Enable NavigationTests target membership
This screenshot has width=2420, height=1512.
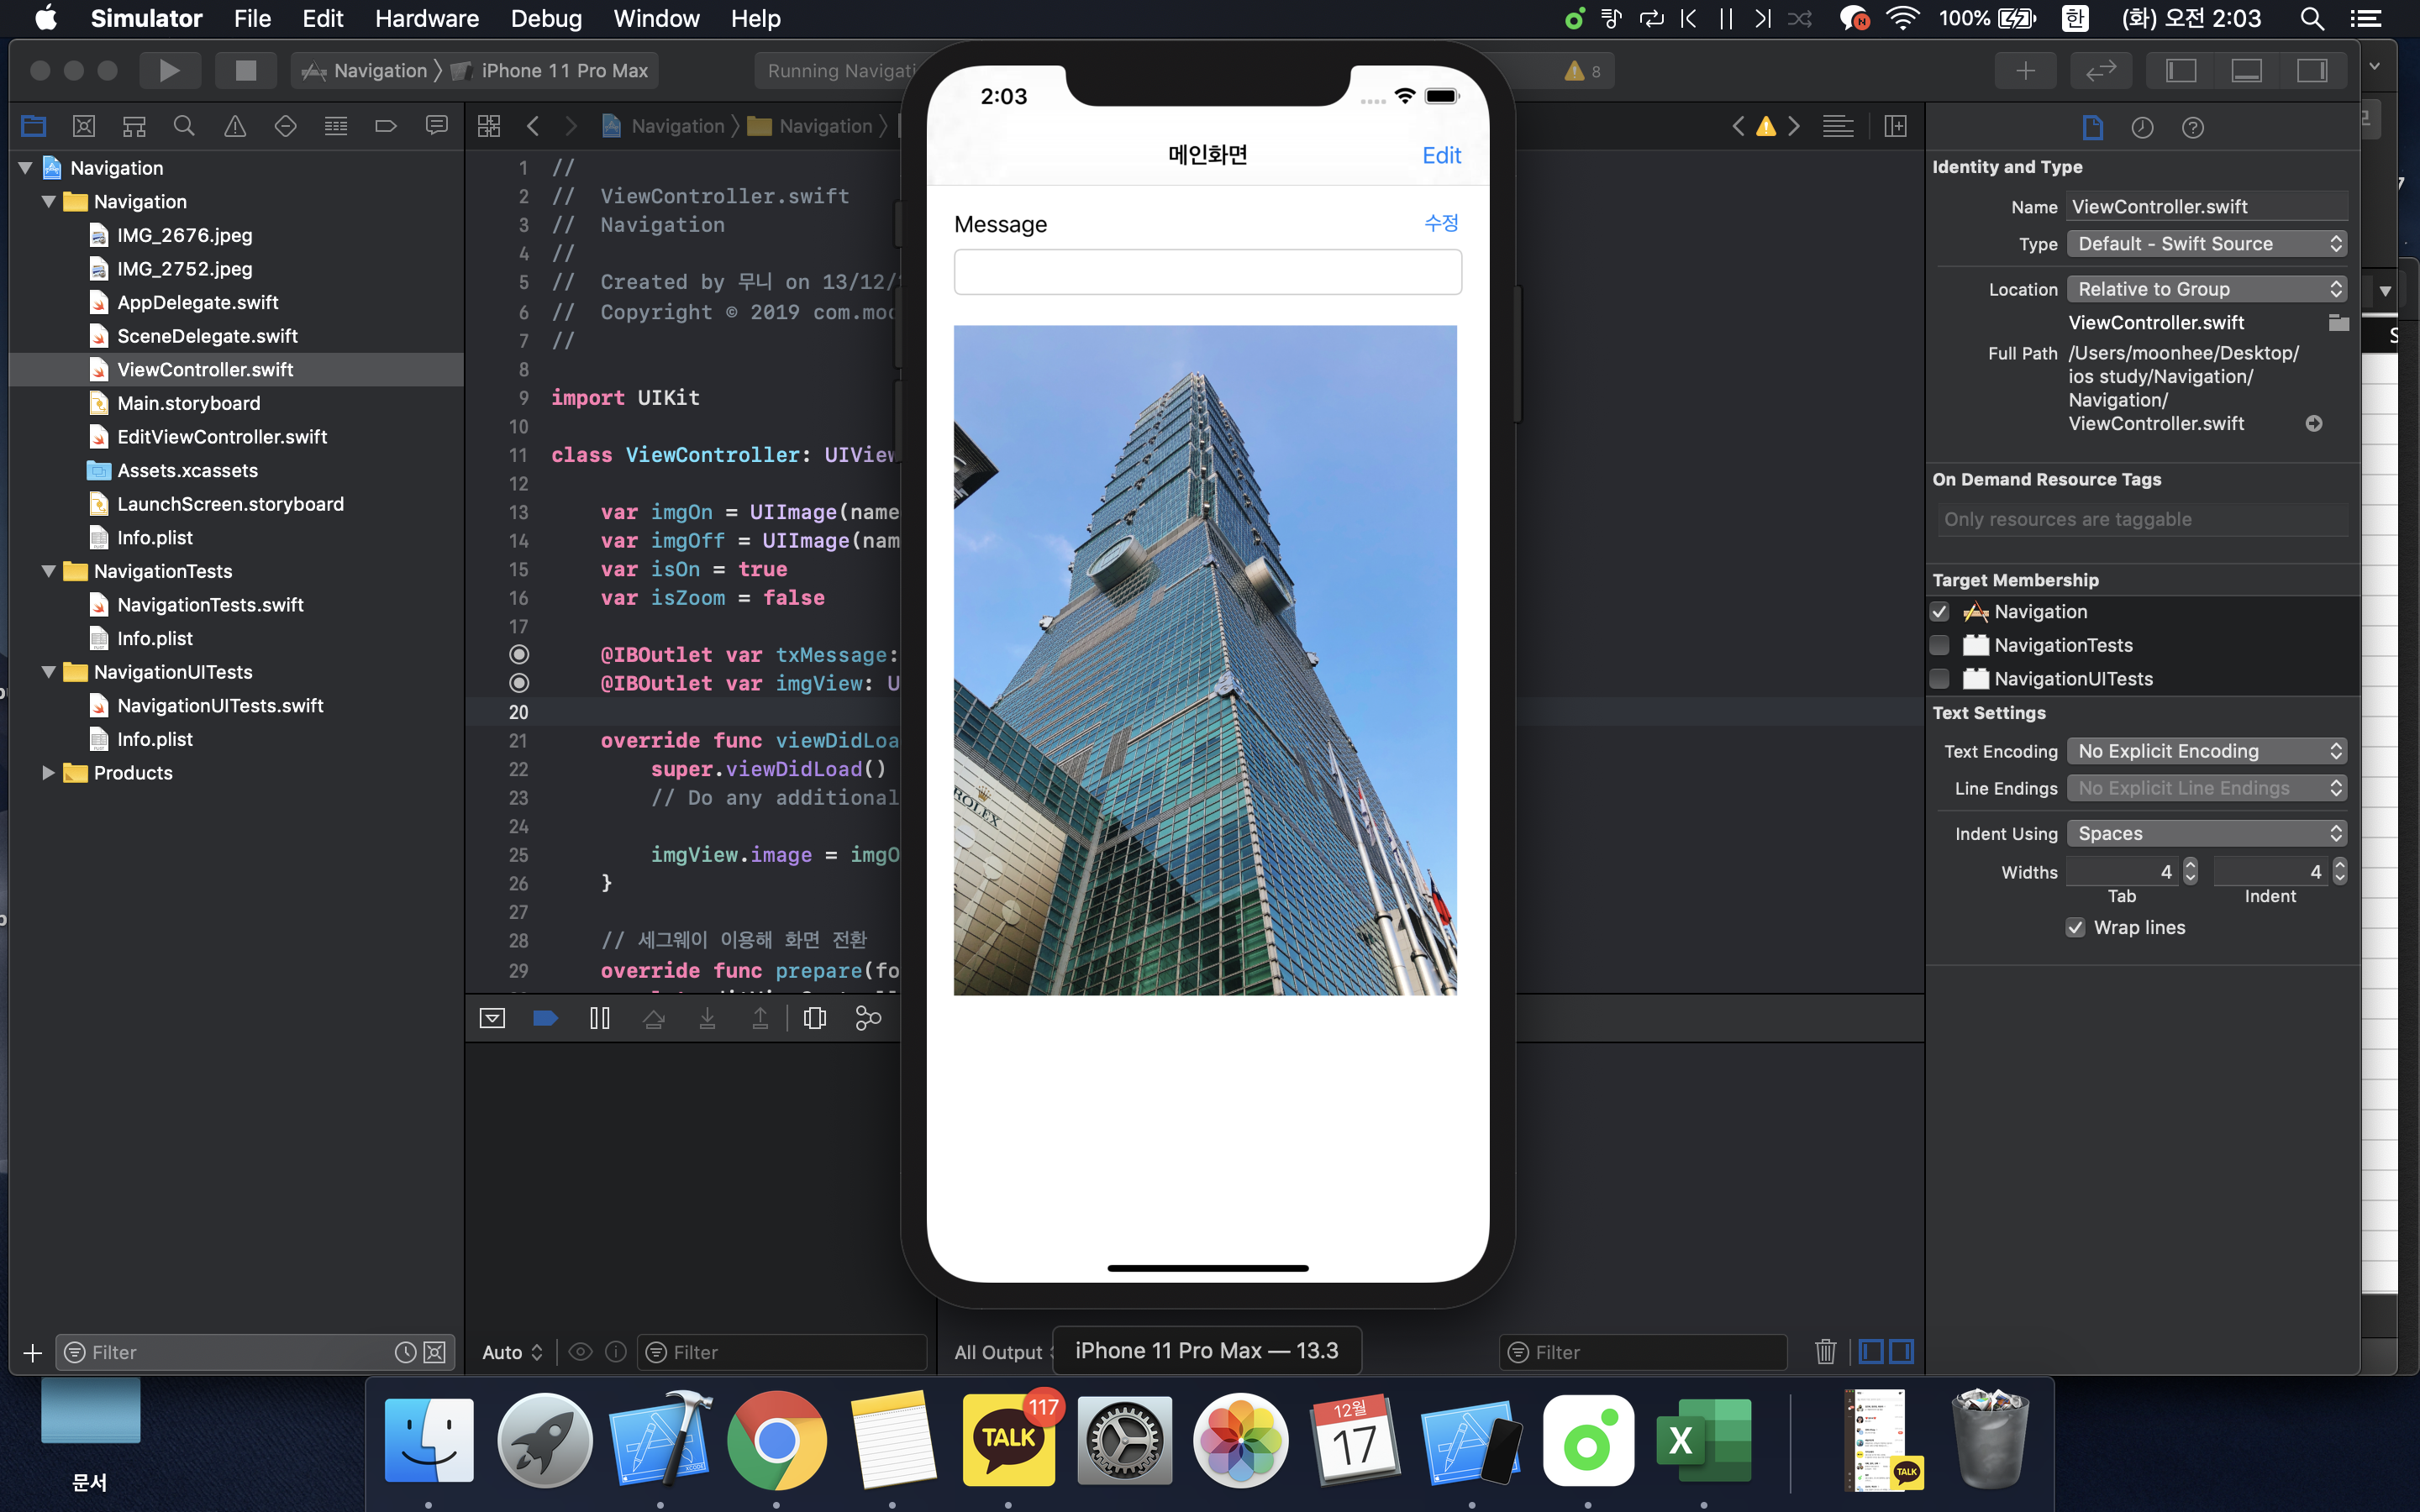point(1940,645)
